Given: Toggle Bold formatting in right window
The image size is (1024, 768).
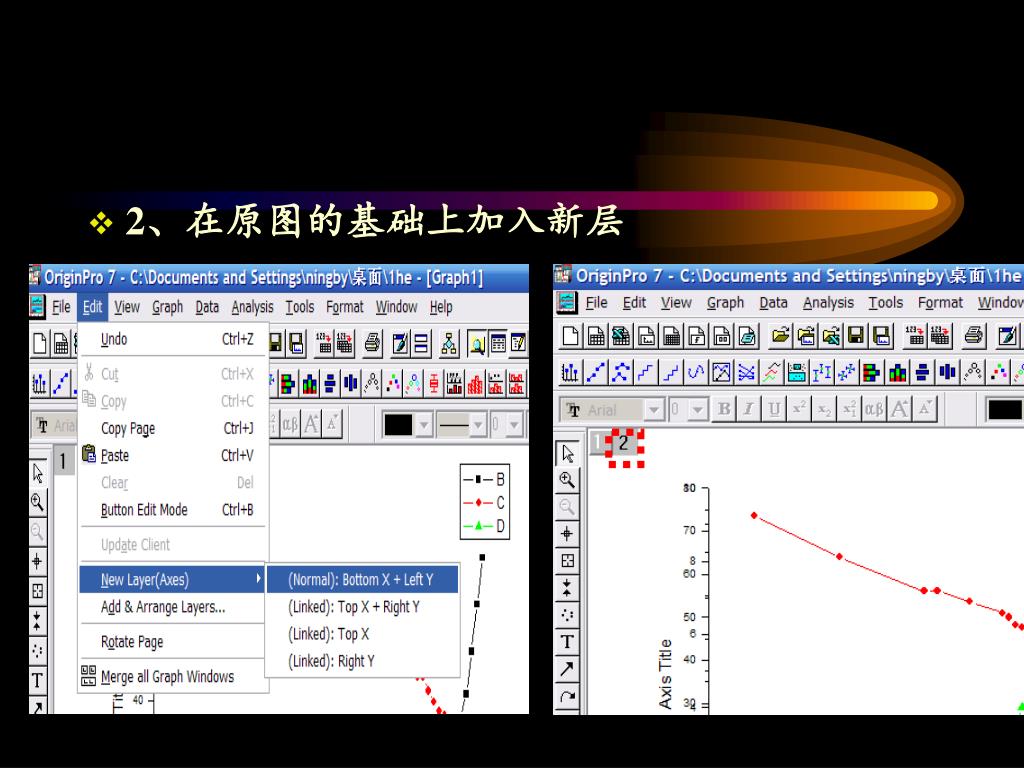Looking at the screenshot, I should point(724,409).
